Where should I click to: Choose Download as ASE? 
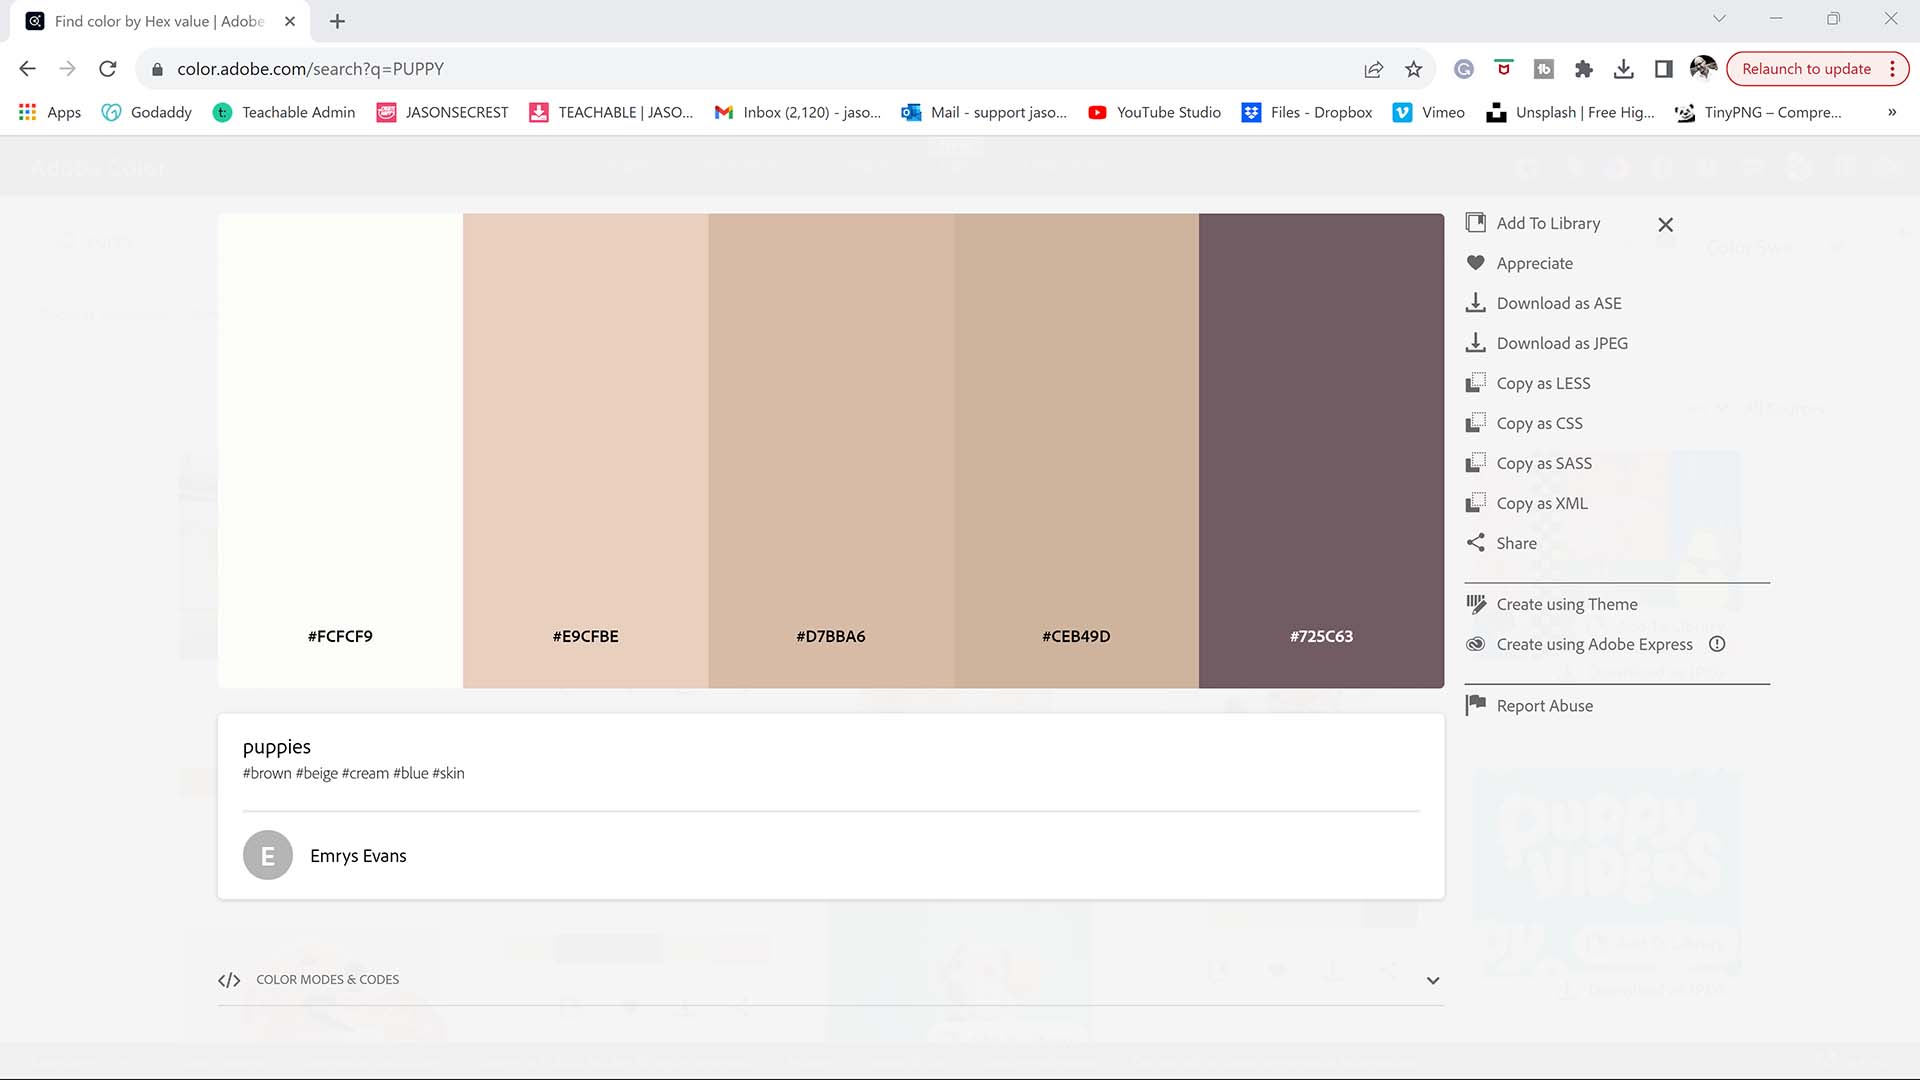tap(1559, 303)
